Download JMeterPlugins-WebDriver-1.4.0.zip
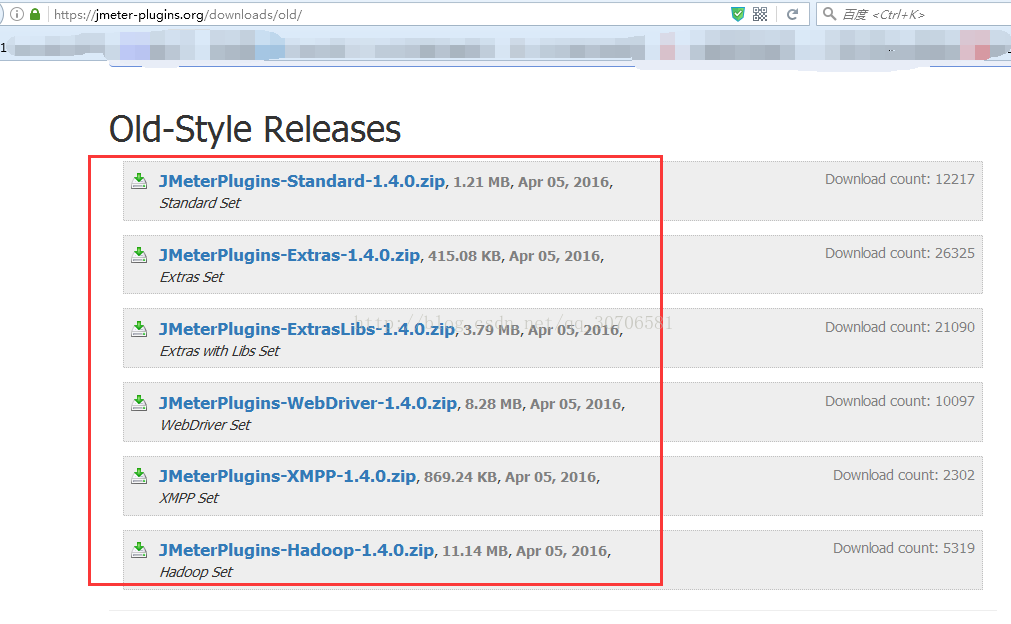 coord(308,403)
